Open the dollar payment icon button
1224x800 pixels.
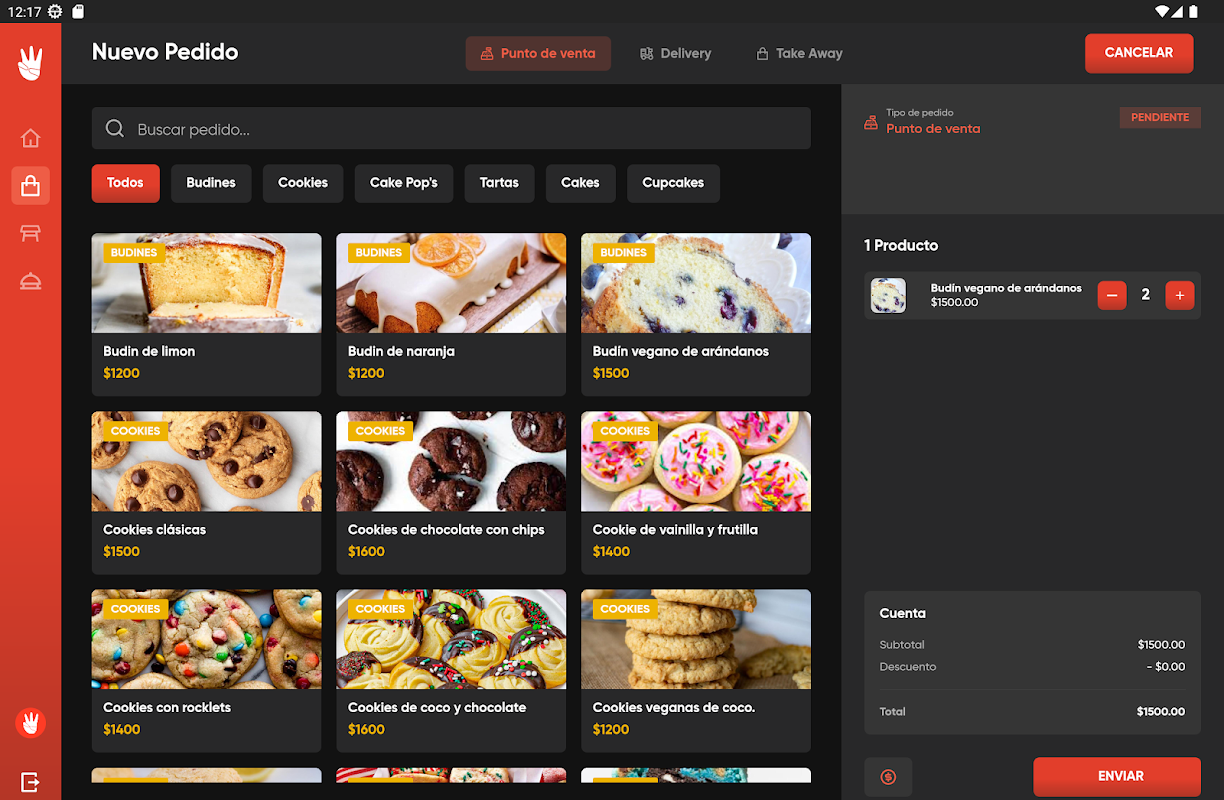click(x=888, y=777)
